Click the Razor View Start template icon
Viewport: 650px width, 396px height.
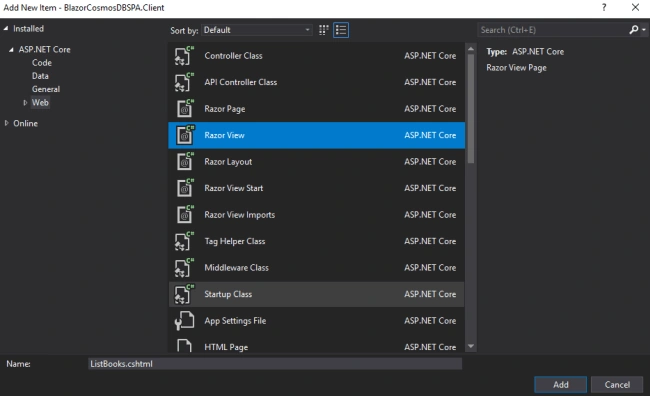(184, 188)
